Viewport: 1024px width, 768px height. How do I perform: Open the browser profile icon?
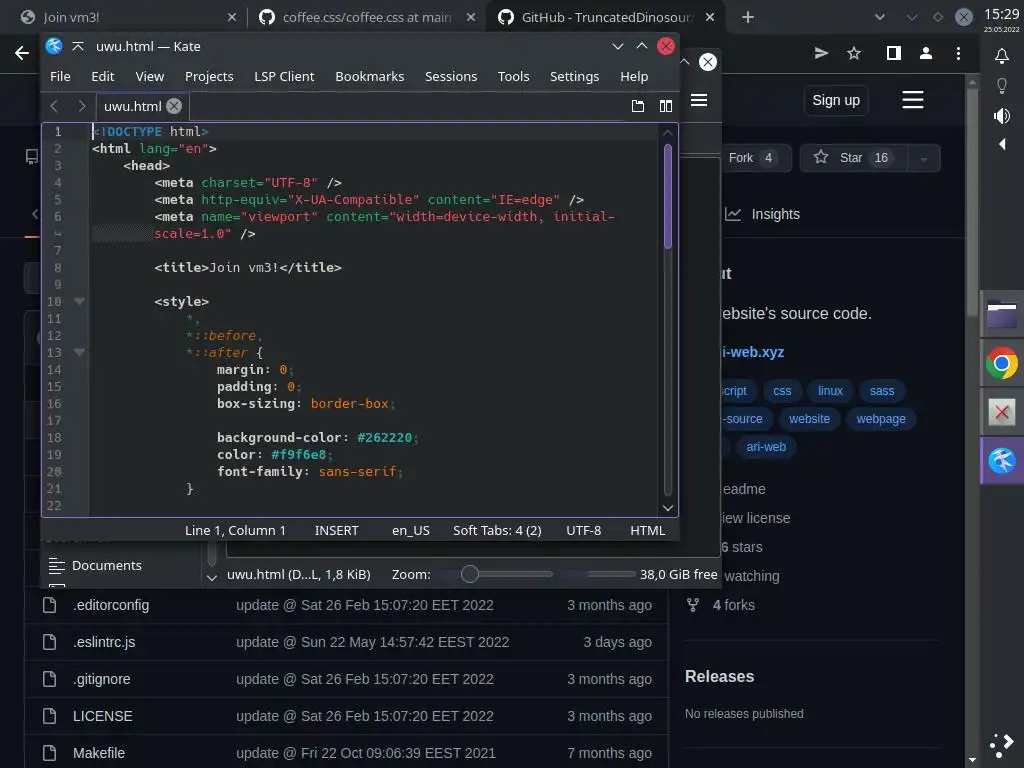(925, 54)
